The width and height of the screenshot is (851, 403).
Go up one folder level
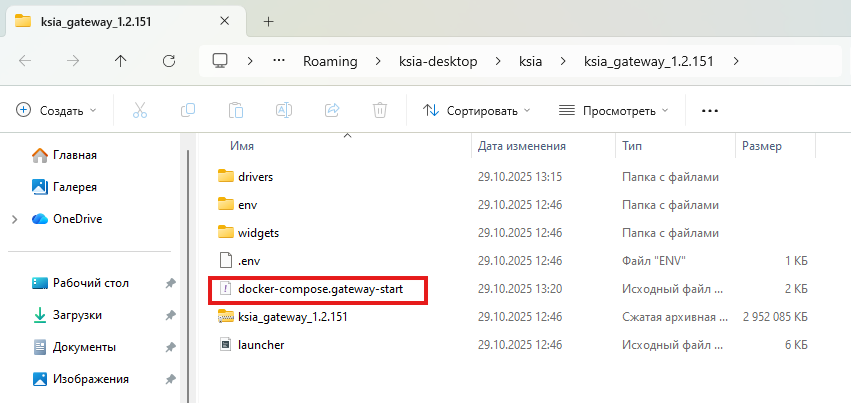pyautogui.click(x=121, y=61)
